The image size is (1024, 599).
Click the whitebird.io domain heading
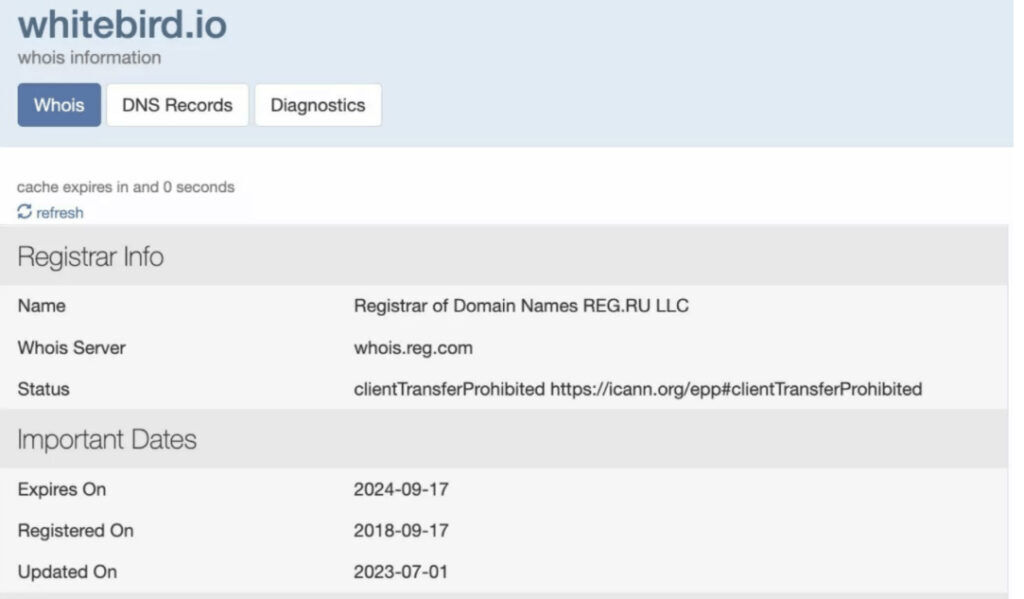122,24
